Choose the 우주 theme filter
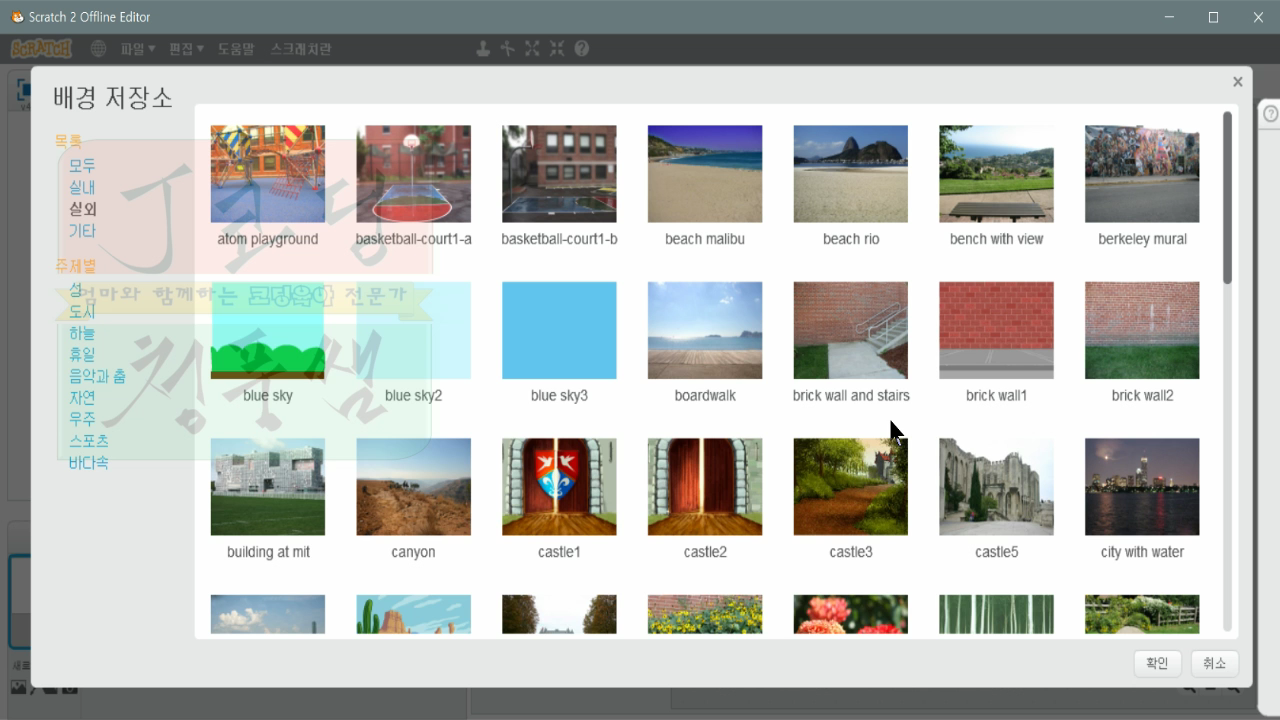 82,420
